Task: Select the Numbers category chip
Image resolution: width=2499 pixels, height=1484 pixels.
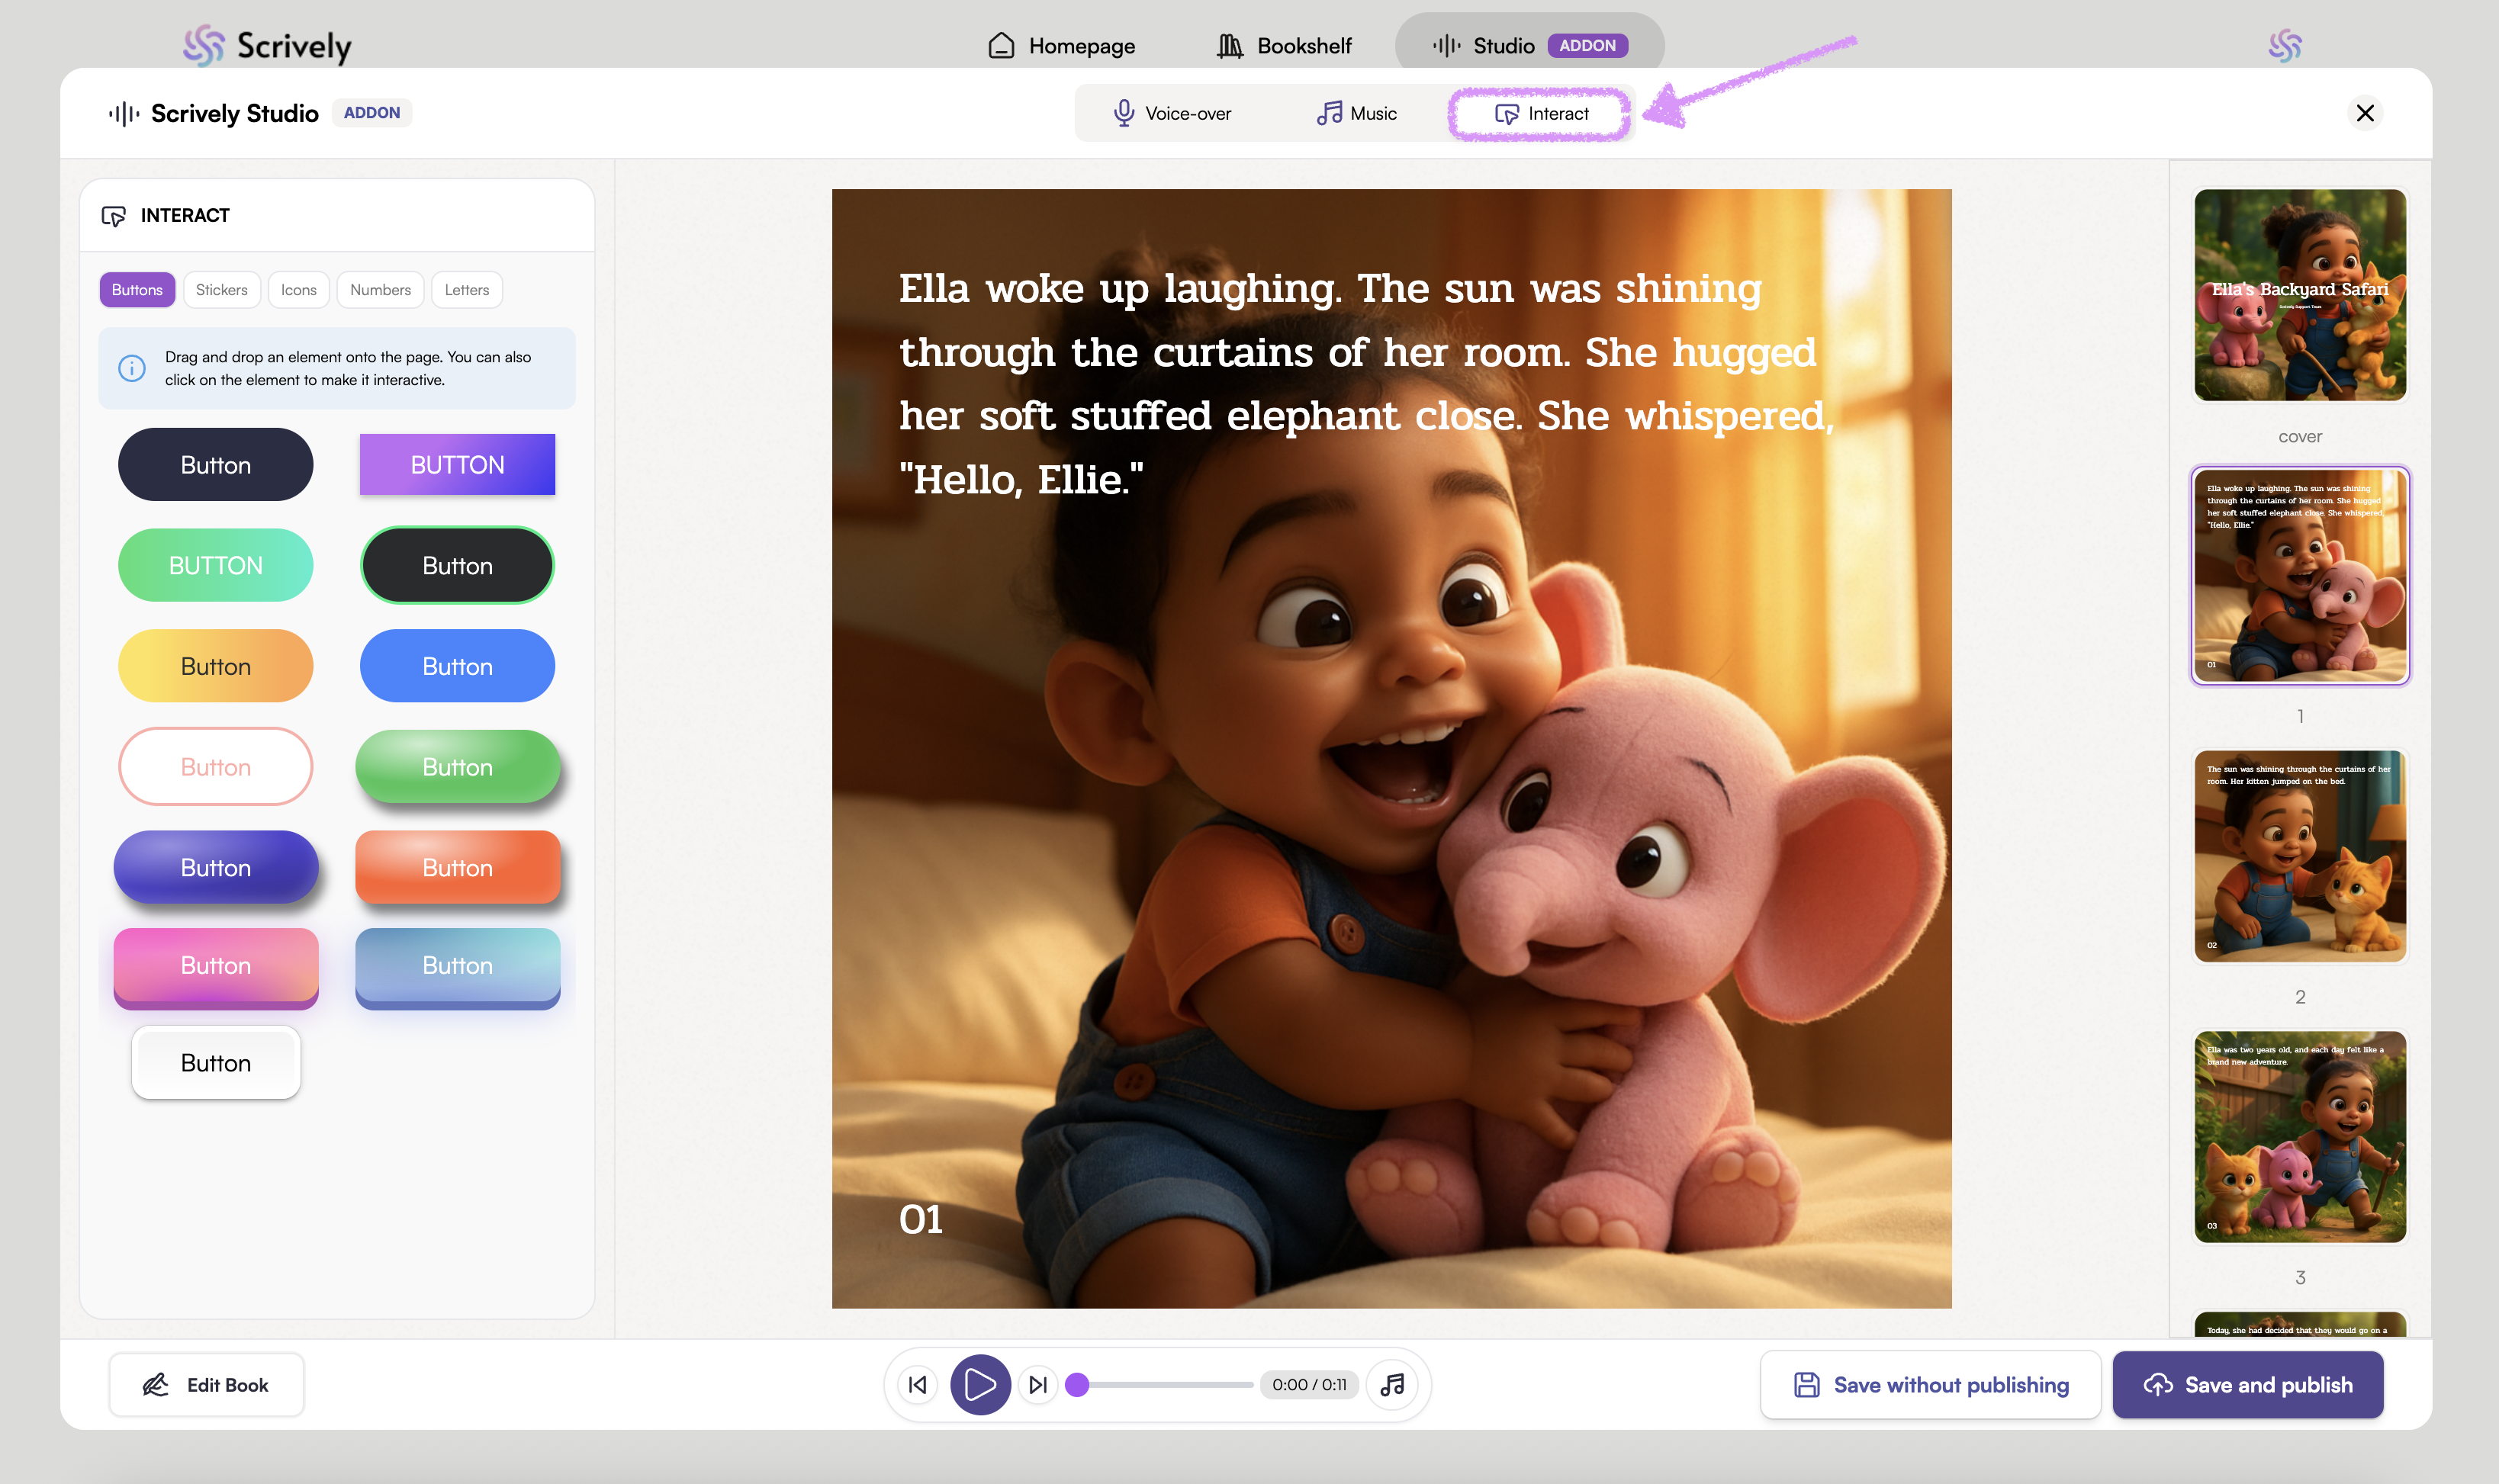Action: [380, 290]
